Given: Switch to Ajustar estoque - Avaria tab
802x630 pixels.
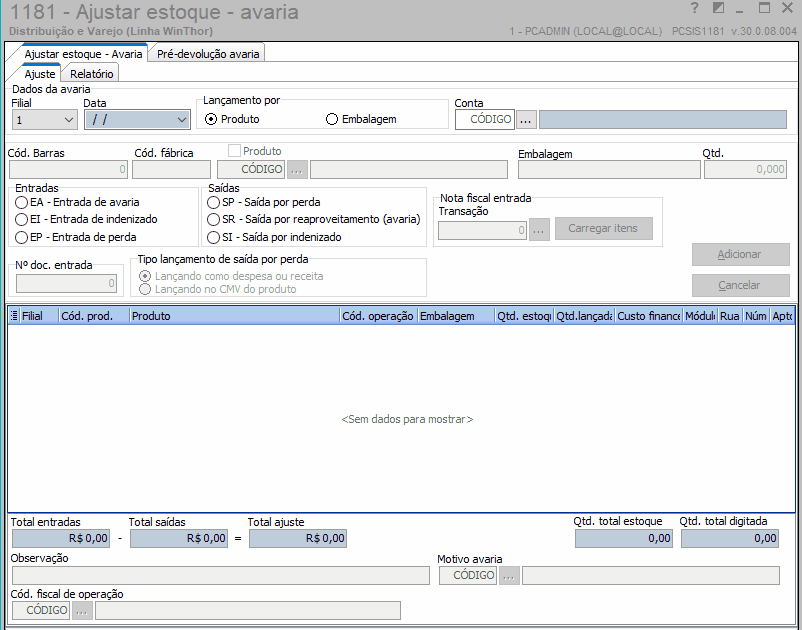Looking at the screenshot, I should click(83, 54).
